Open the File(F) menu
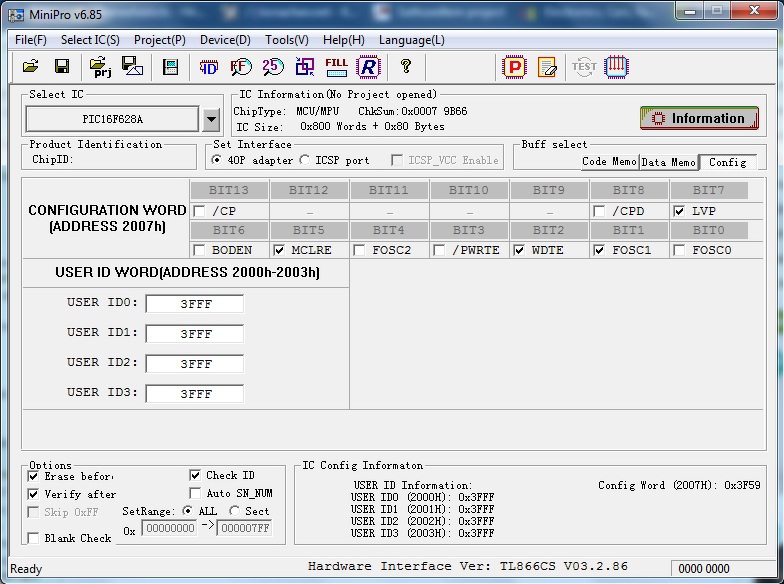The image size is (784, 584). pyautogui.click(x=31, y=40)
